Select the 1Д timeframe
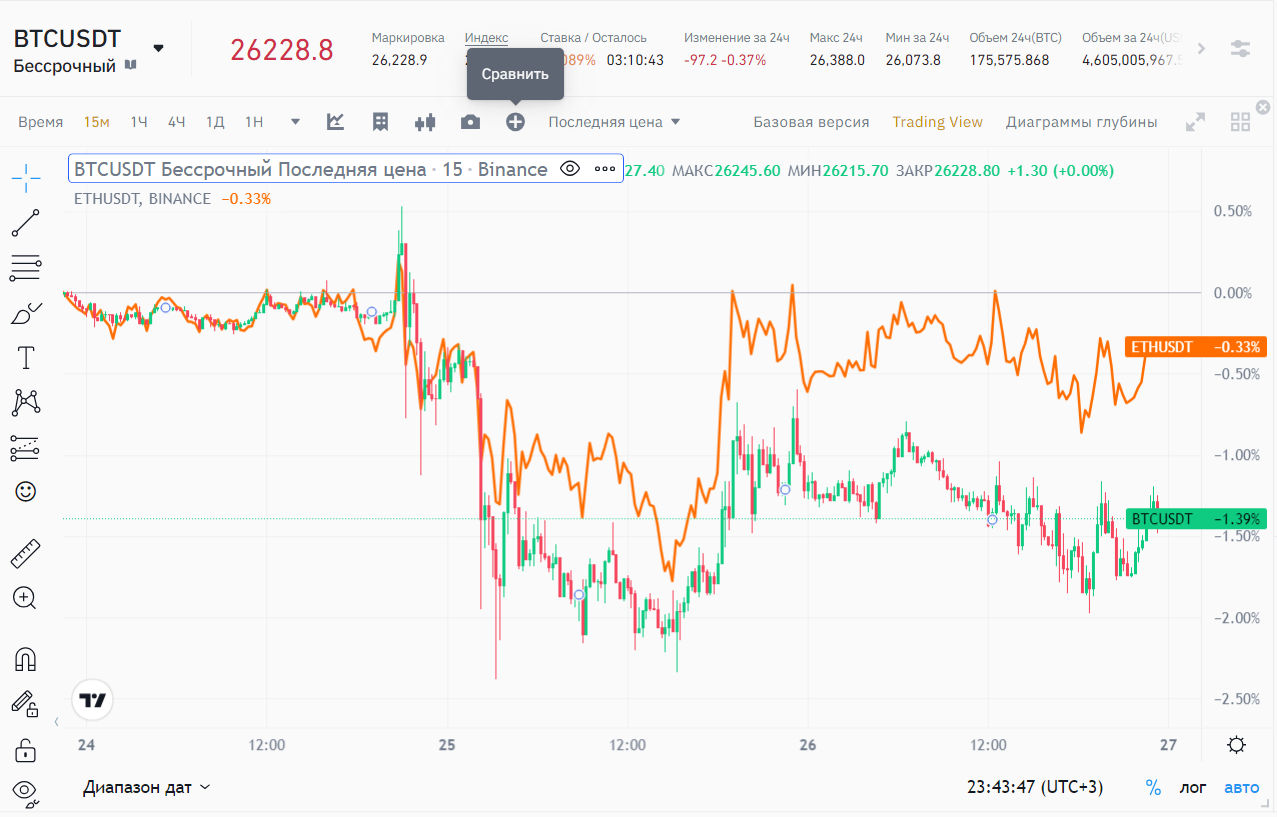Viewport: 1277px width, 817px height. pyautogui.click(x=215, y=122)
